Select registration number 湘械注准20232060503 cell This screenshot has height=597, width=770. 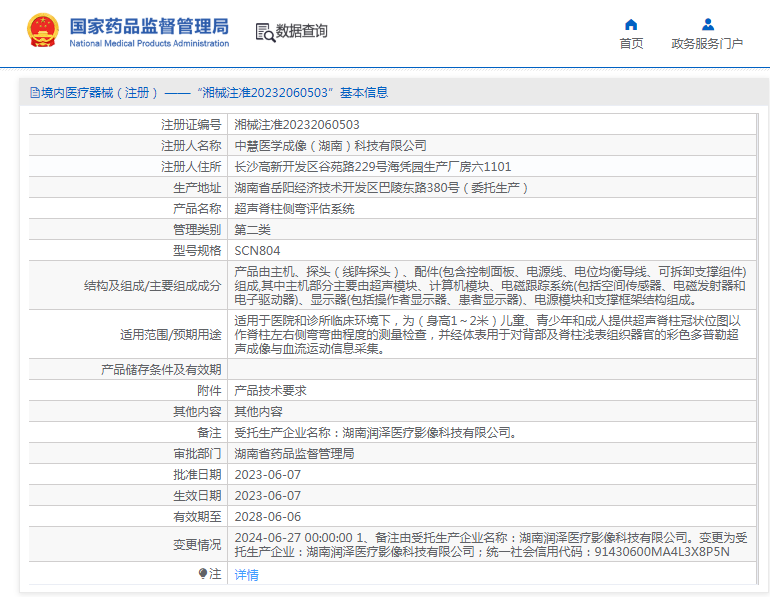(297, 125)
